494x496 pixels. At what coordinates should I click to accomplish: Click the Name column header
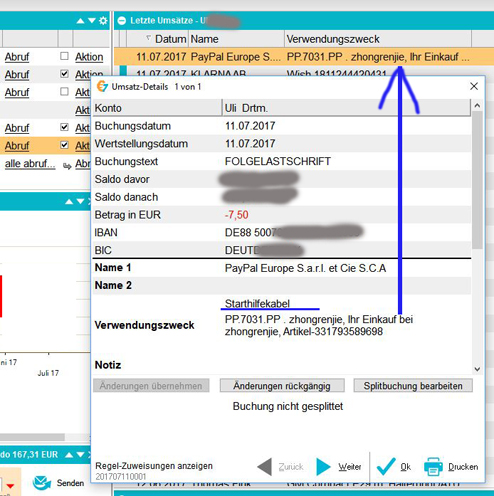204,39
